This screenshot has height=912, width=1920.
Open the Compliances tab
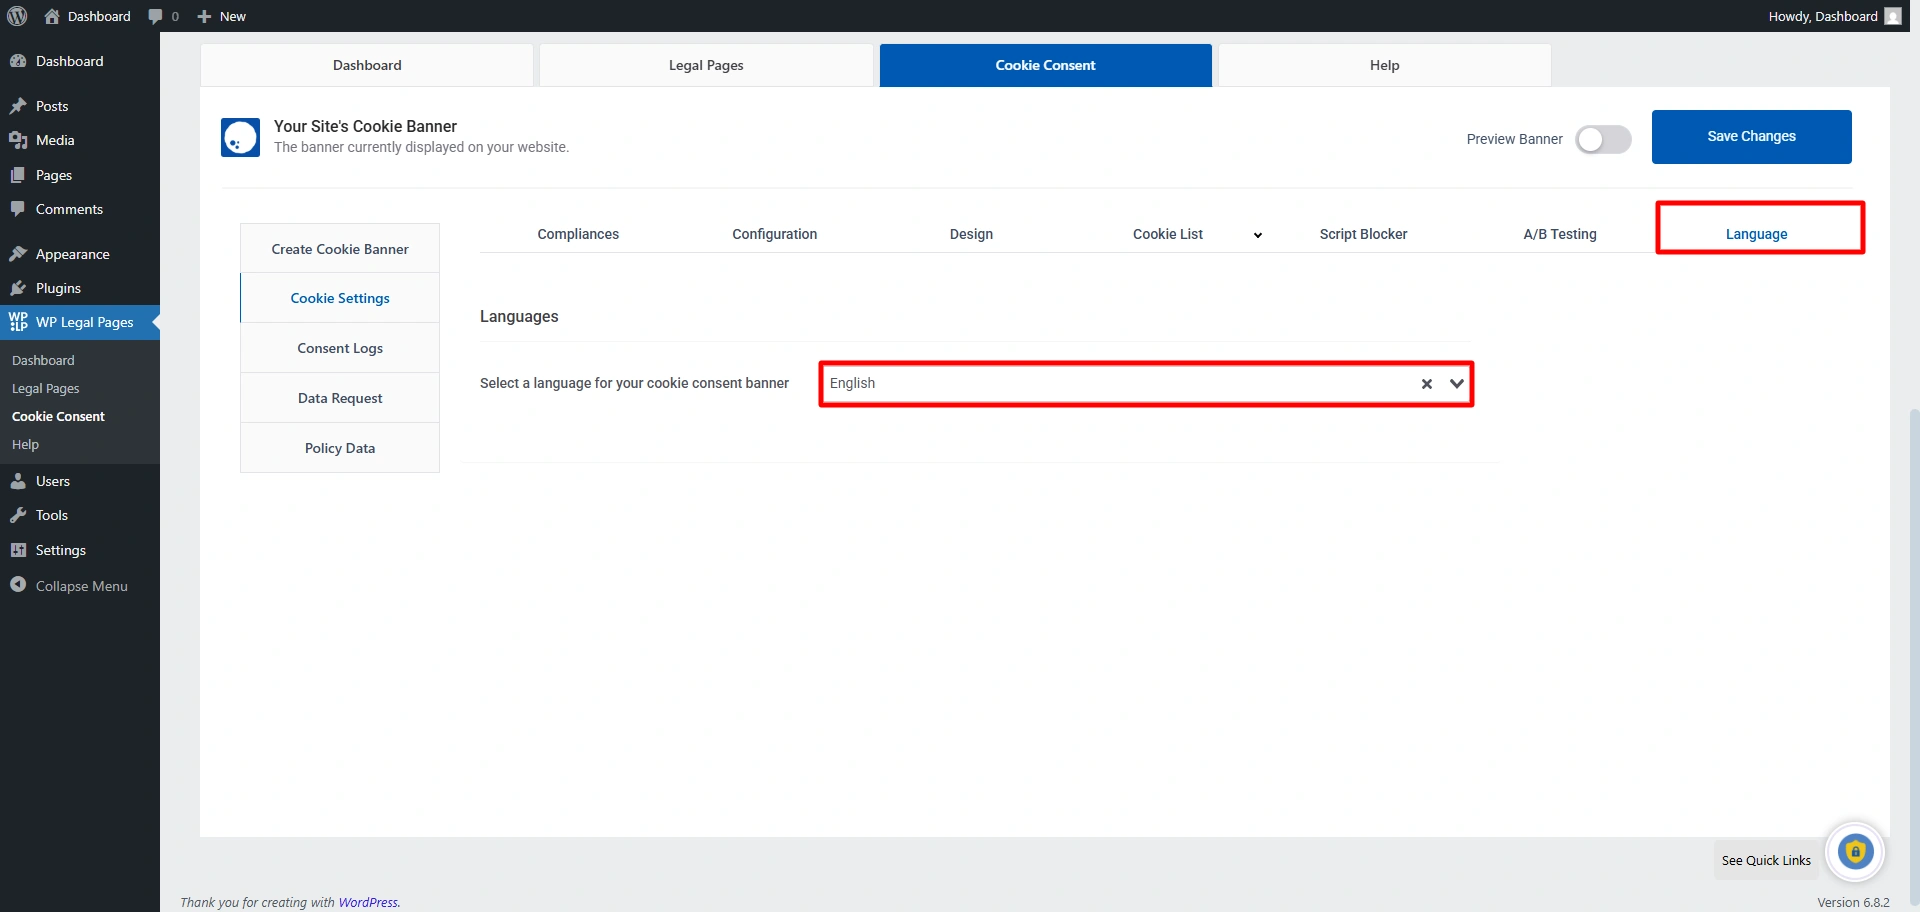tap(578, 234)
